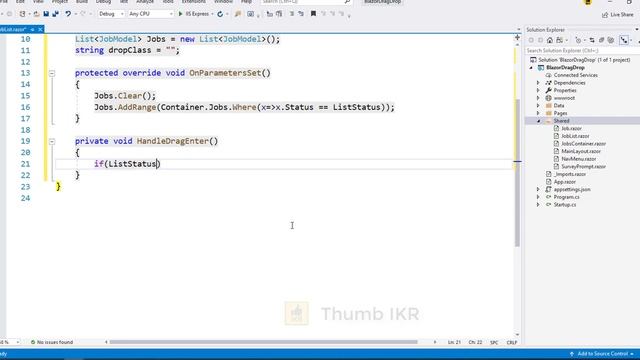This screenshot has width=640, height=360.
Task: Click Collapse All icon in Solution Explorer
Action: pos(601,40)
